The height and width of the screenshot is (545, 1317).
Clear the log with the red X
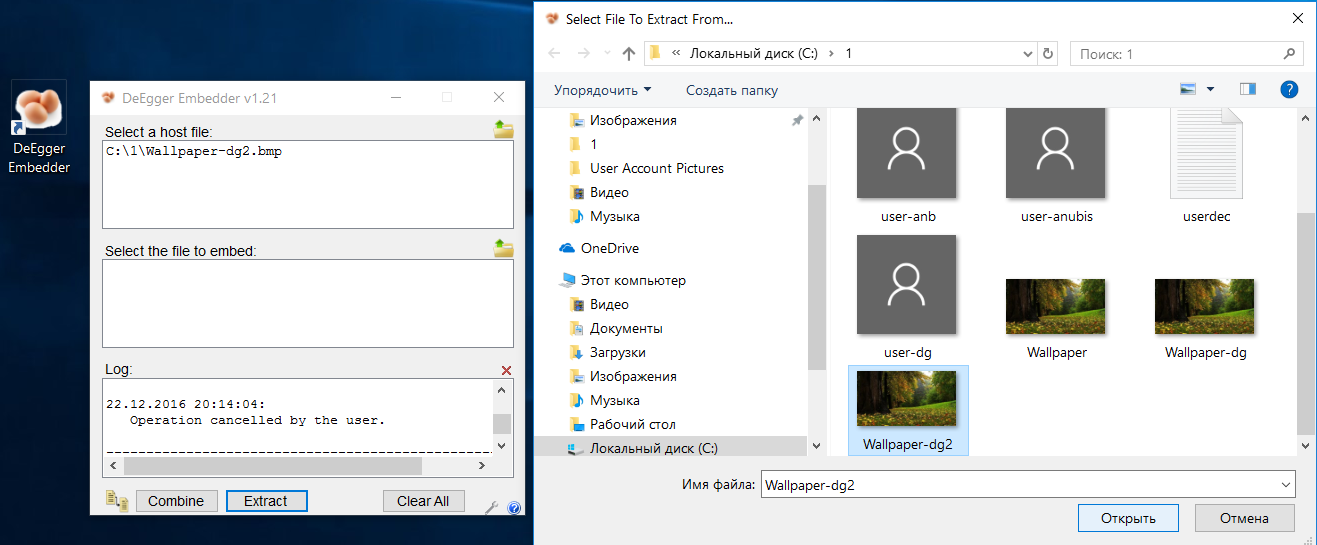(x=506, y=370)
